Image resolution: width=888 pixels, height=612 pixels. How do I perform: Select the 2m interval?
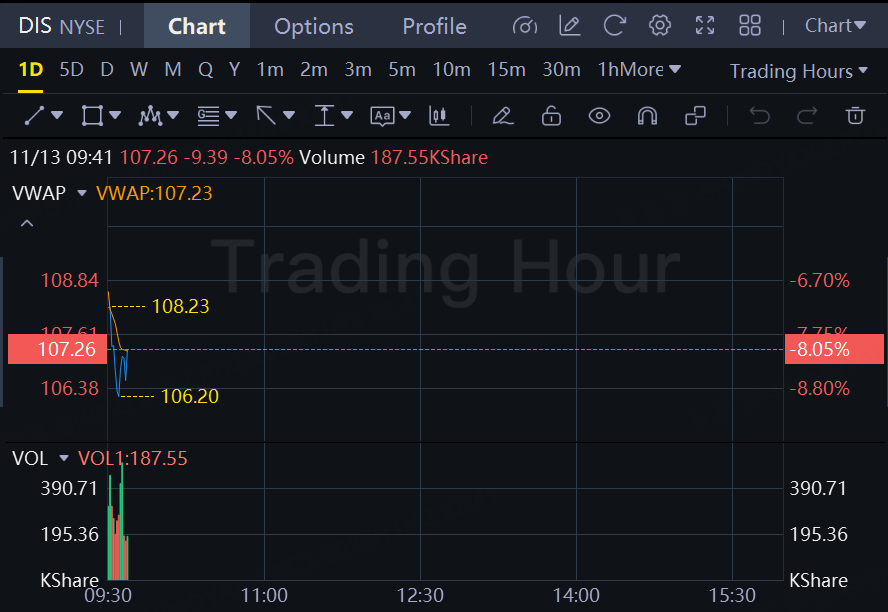tap(314, 70)
